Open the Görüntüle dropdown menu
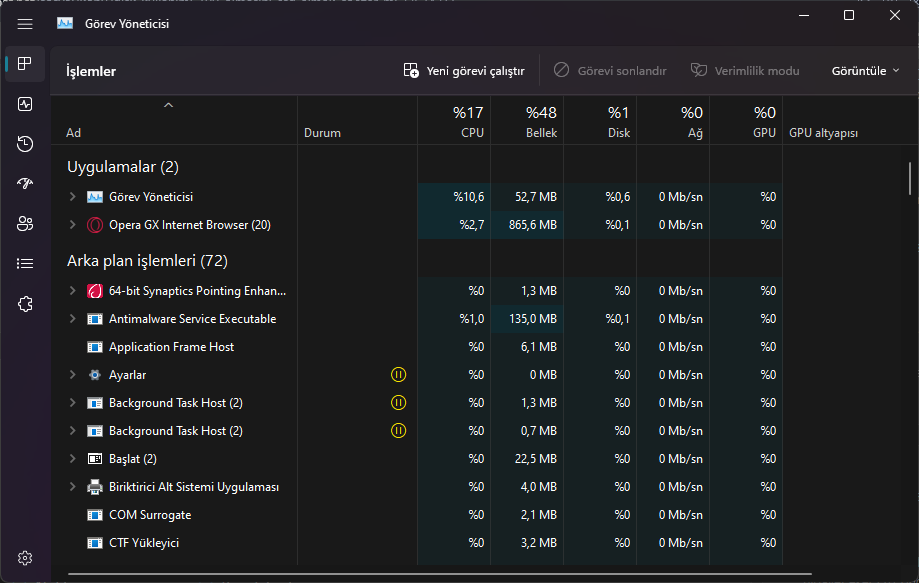 (x=865, y=71)
